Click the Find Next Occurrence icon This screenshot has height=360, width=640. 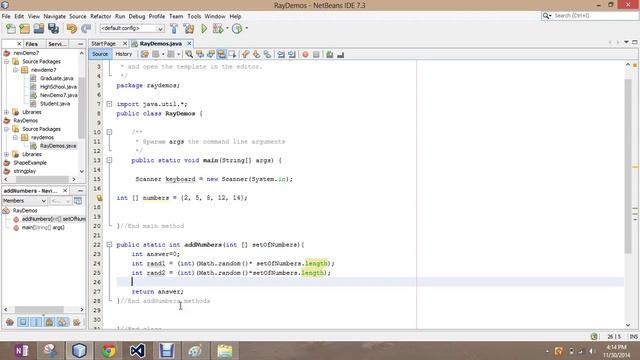pyautogui.click(x=211, y=54)
